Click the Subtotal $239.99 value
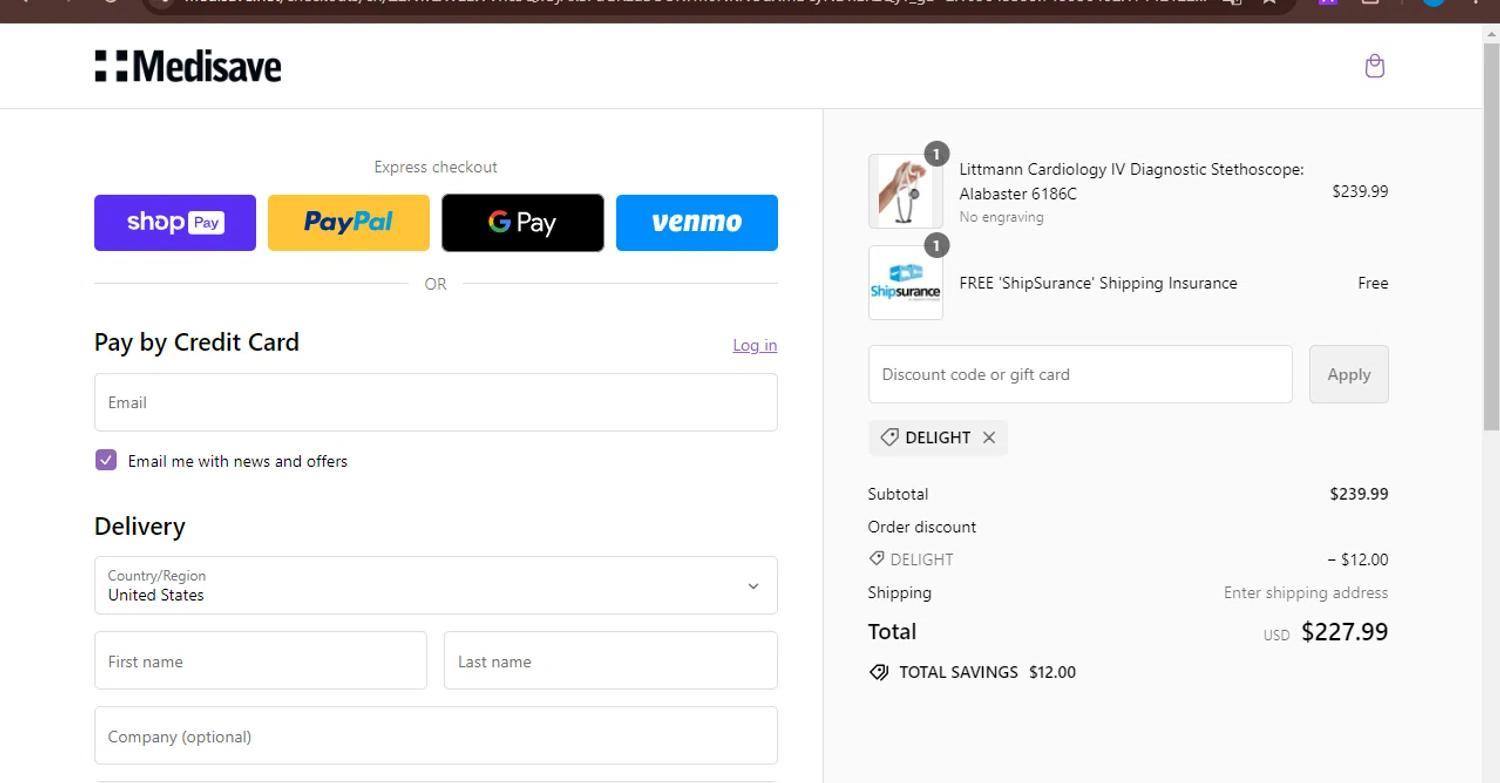The width and height of the screenshot is (1500, 783). (x=1359, y=494)
